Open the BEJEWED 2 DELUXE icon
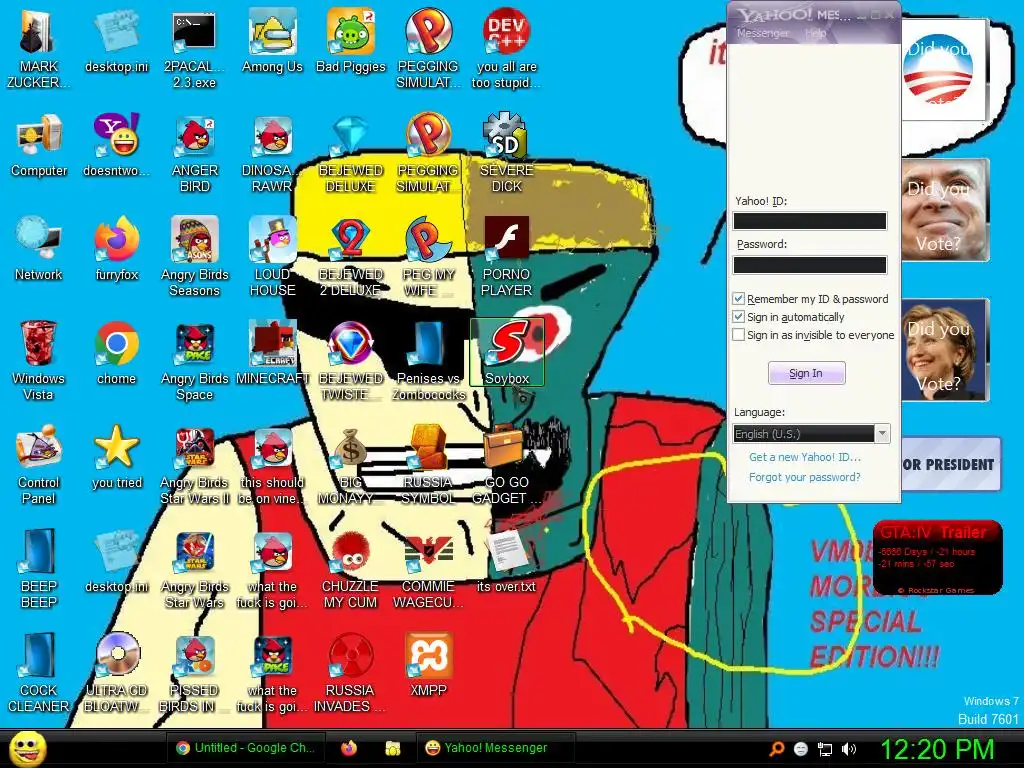This screenshot has height=768, width=1024. tap(351, 257)
